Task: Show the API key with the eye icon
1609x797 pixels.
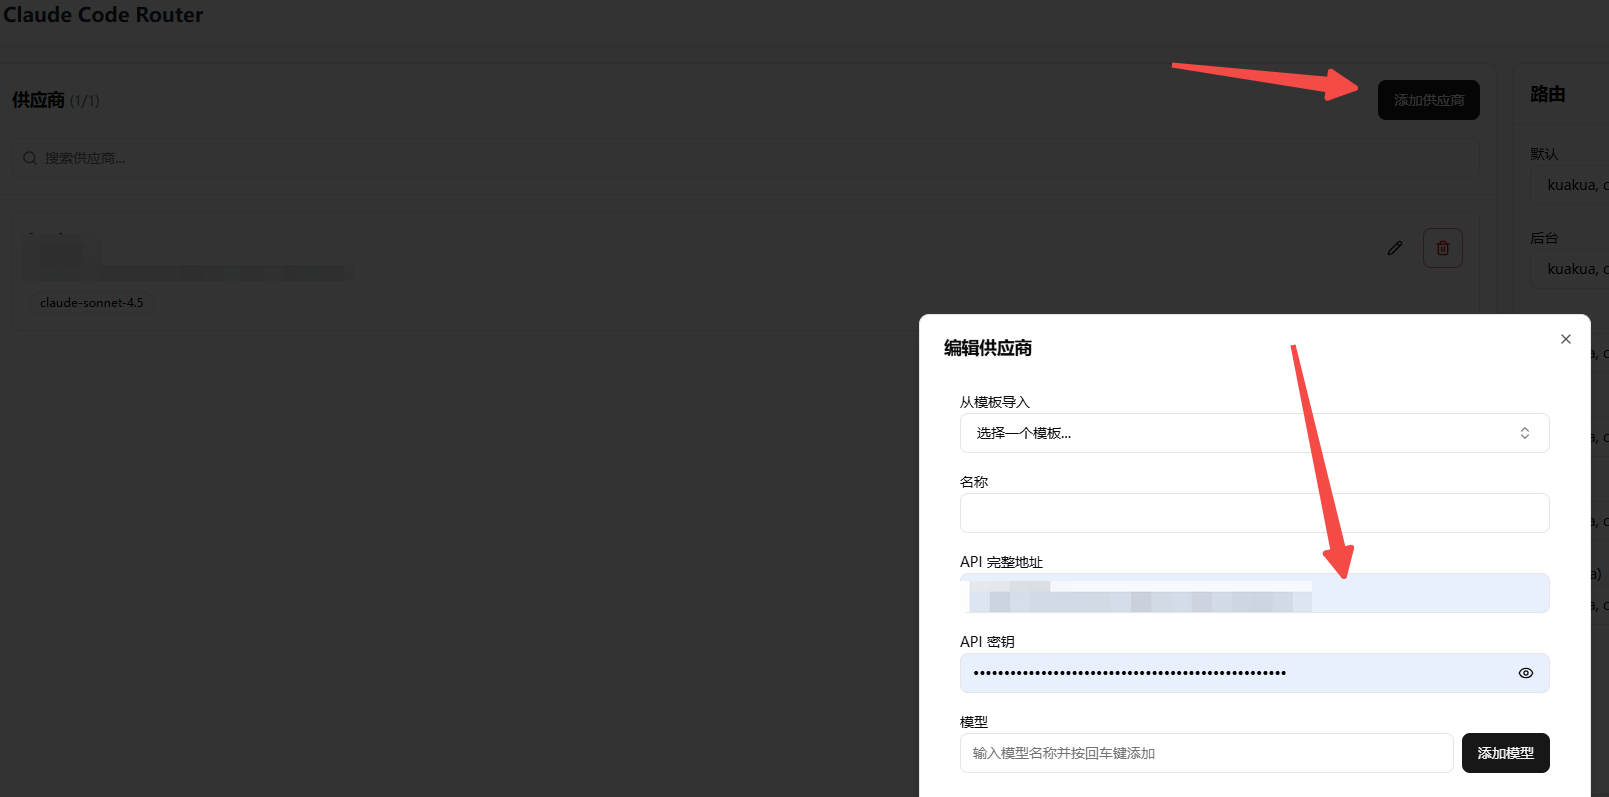Action: point(1526,673)
